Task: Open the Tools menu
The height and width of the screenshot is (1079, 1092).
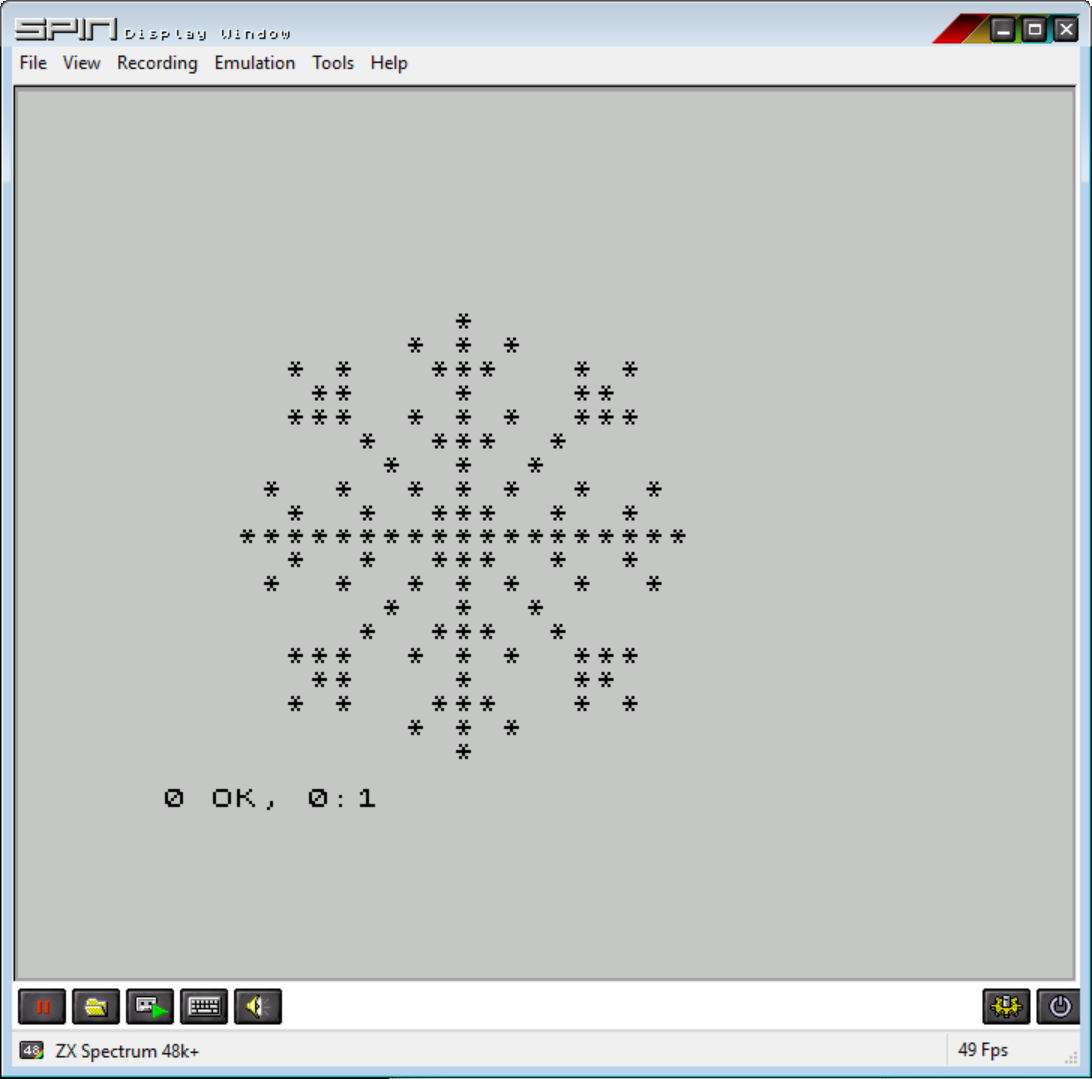Action: pyautogui.click(x=333, y=63)
